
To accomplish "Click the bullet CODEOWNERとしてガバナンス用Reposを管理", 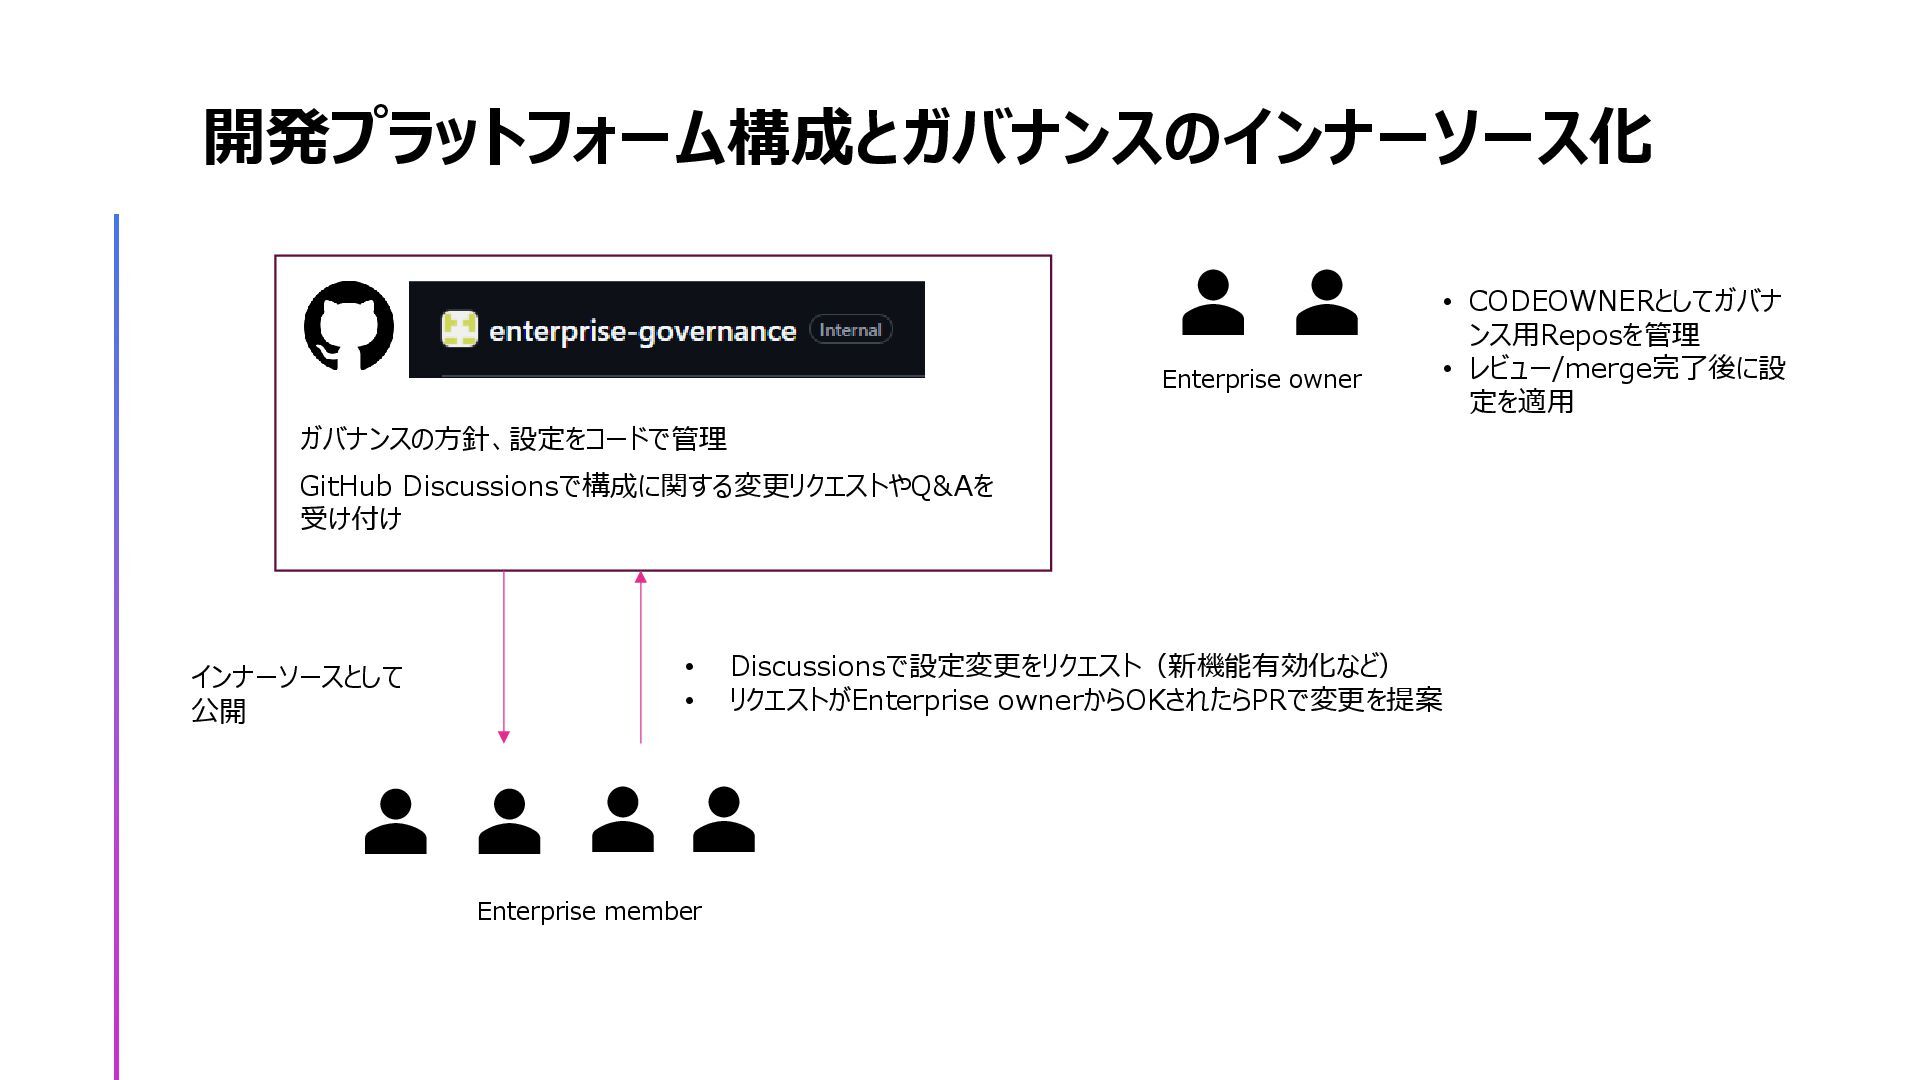I will (x=1625, y=318).
